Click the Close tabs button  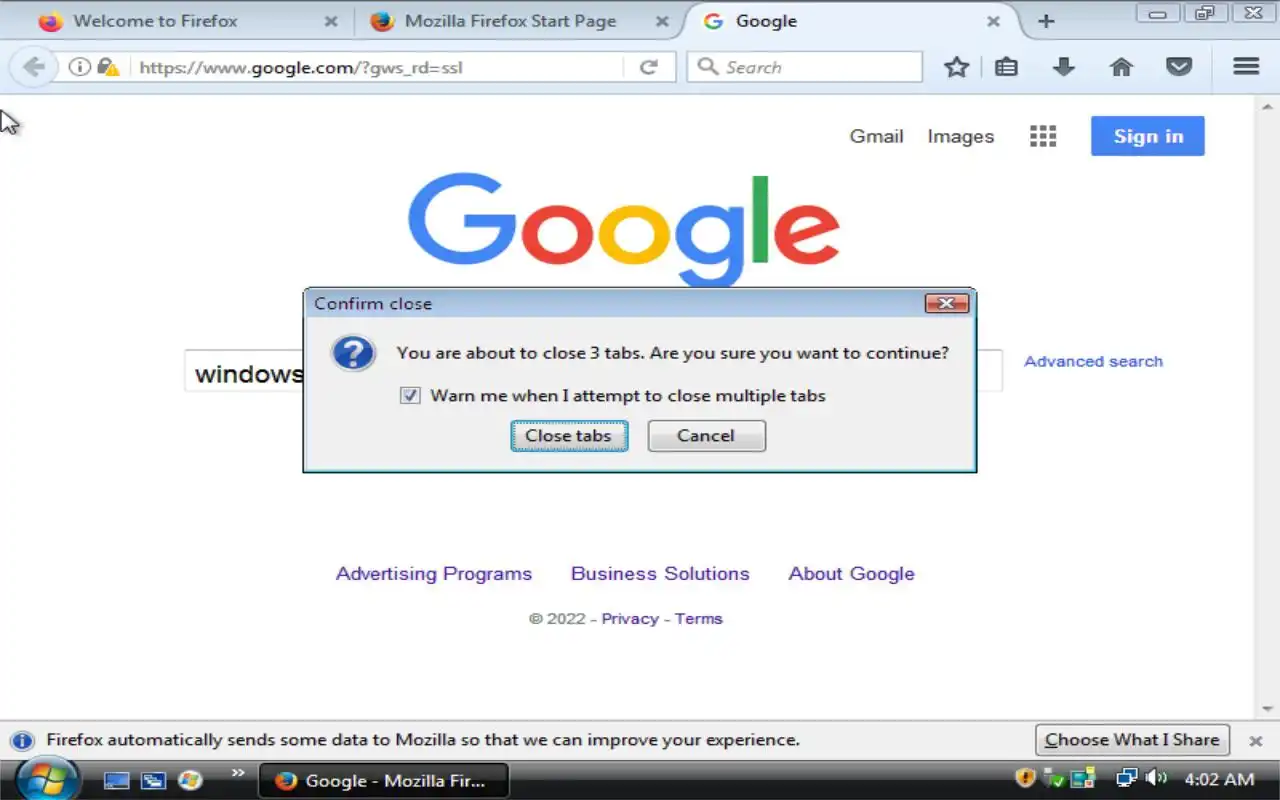click(569, 435)
